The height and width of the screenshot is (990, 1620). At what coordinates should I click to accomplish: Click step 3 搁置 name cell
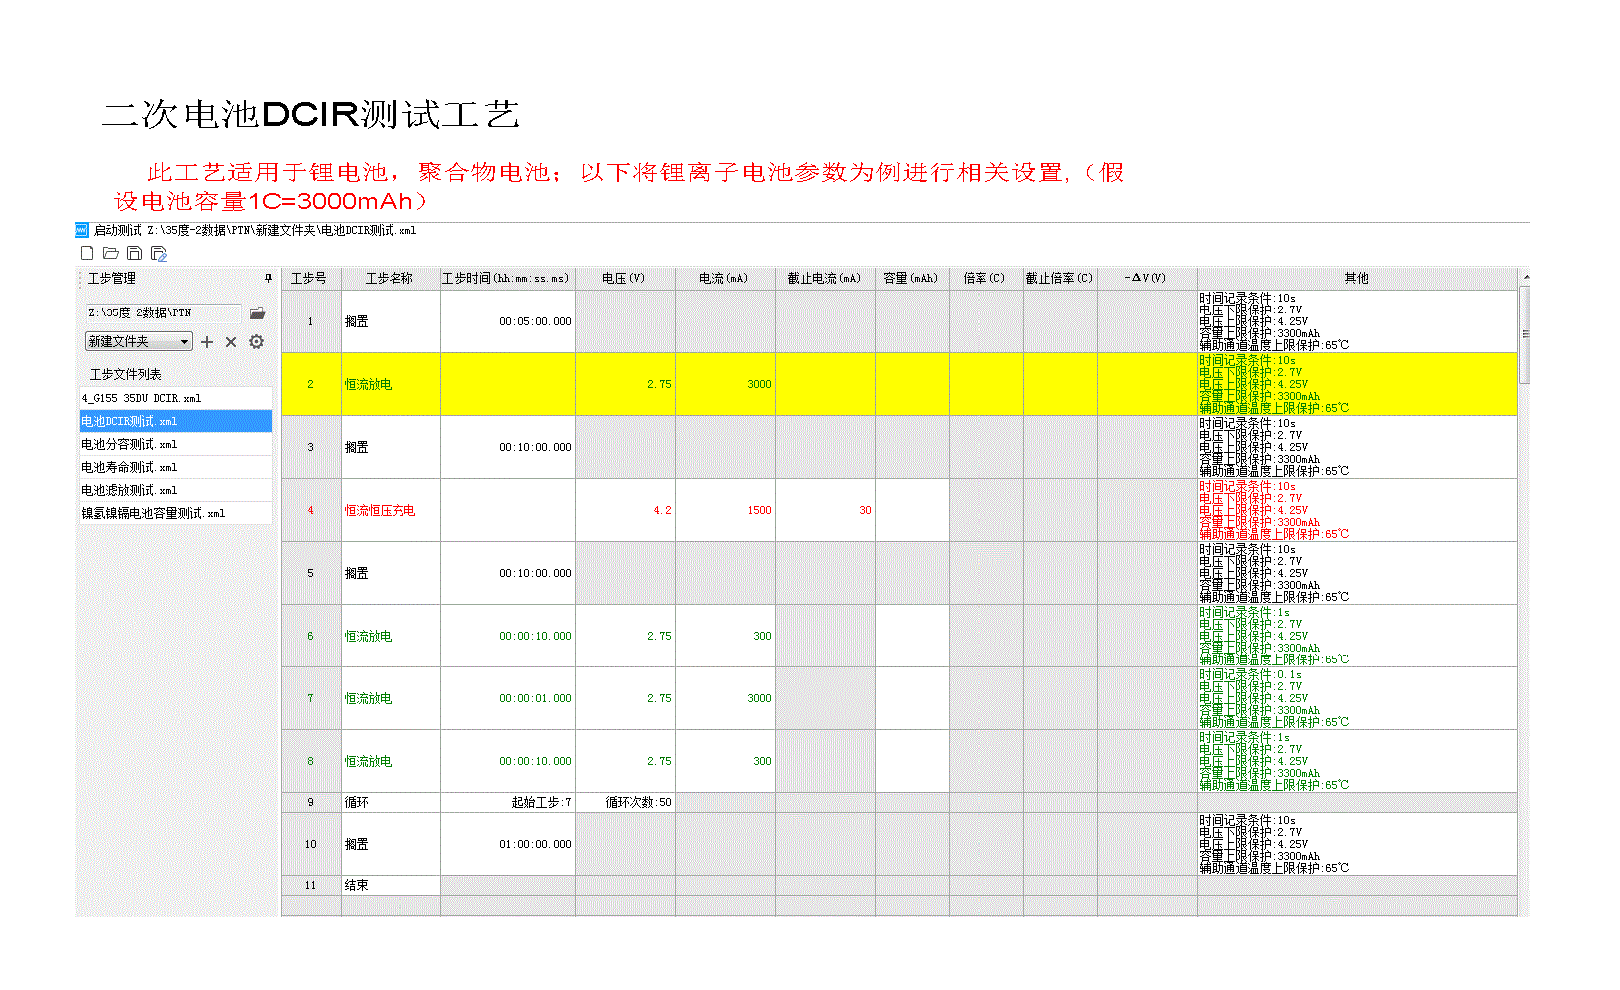390,447
